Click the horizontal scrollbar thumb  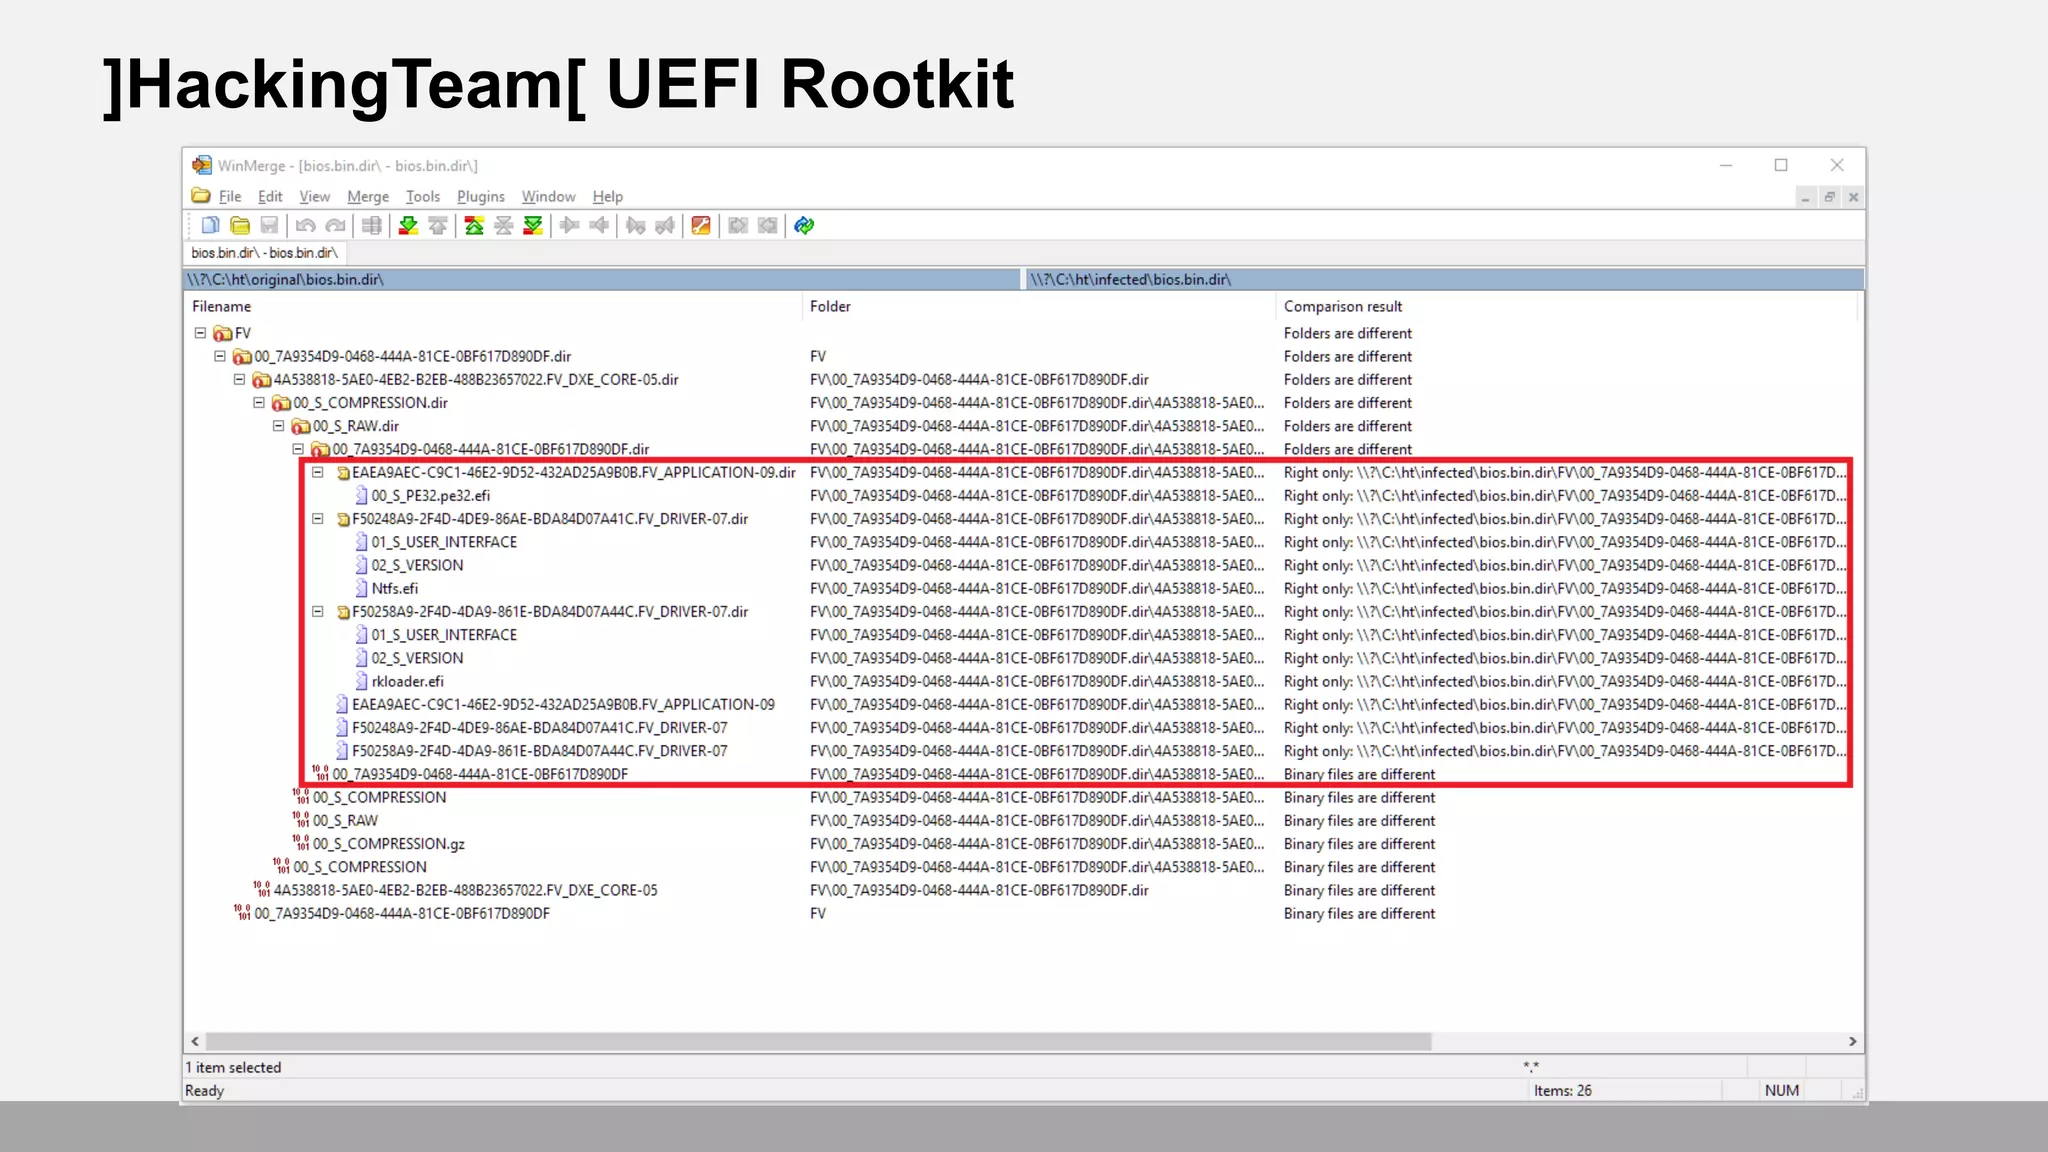819,1041
